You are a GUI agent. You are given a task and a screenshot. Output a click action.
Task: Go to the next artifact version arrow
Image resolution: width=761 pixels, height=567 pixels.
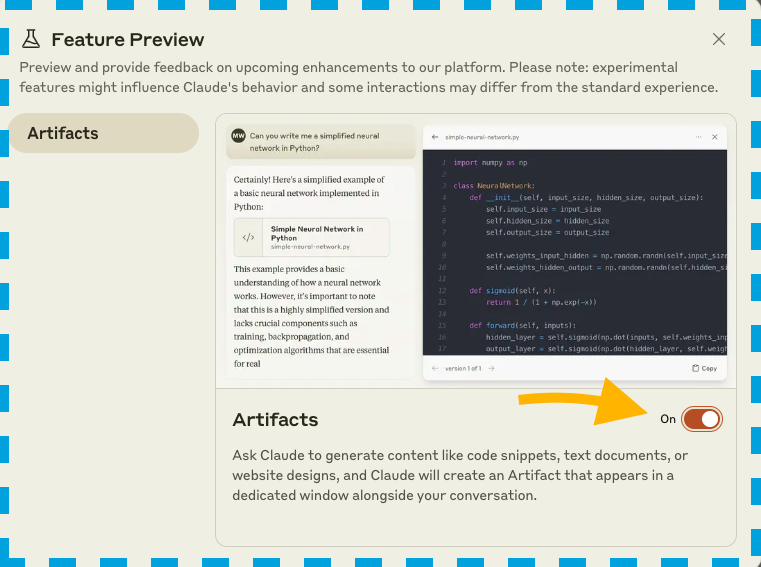click(490, 368)
